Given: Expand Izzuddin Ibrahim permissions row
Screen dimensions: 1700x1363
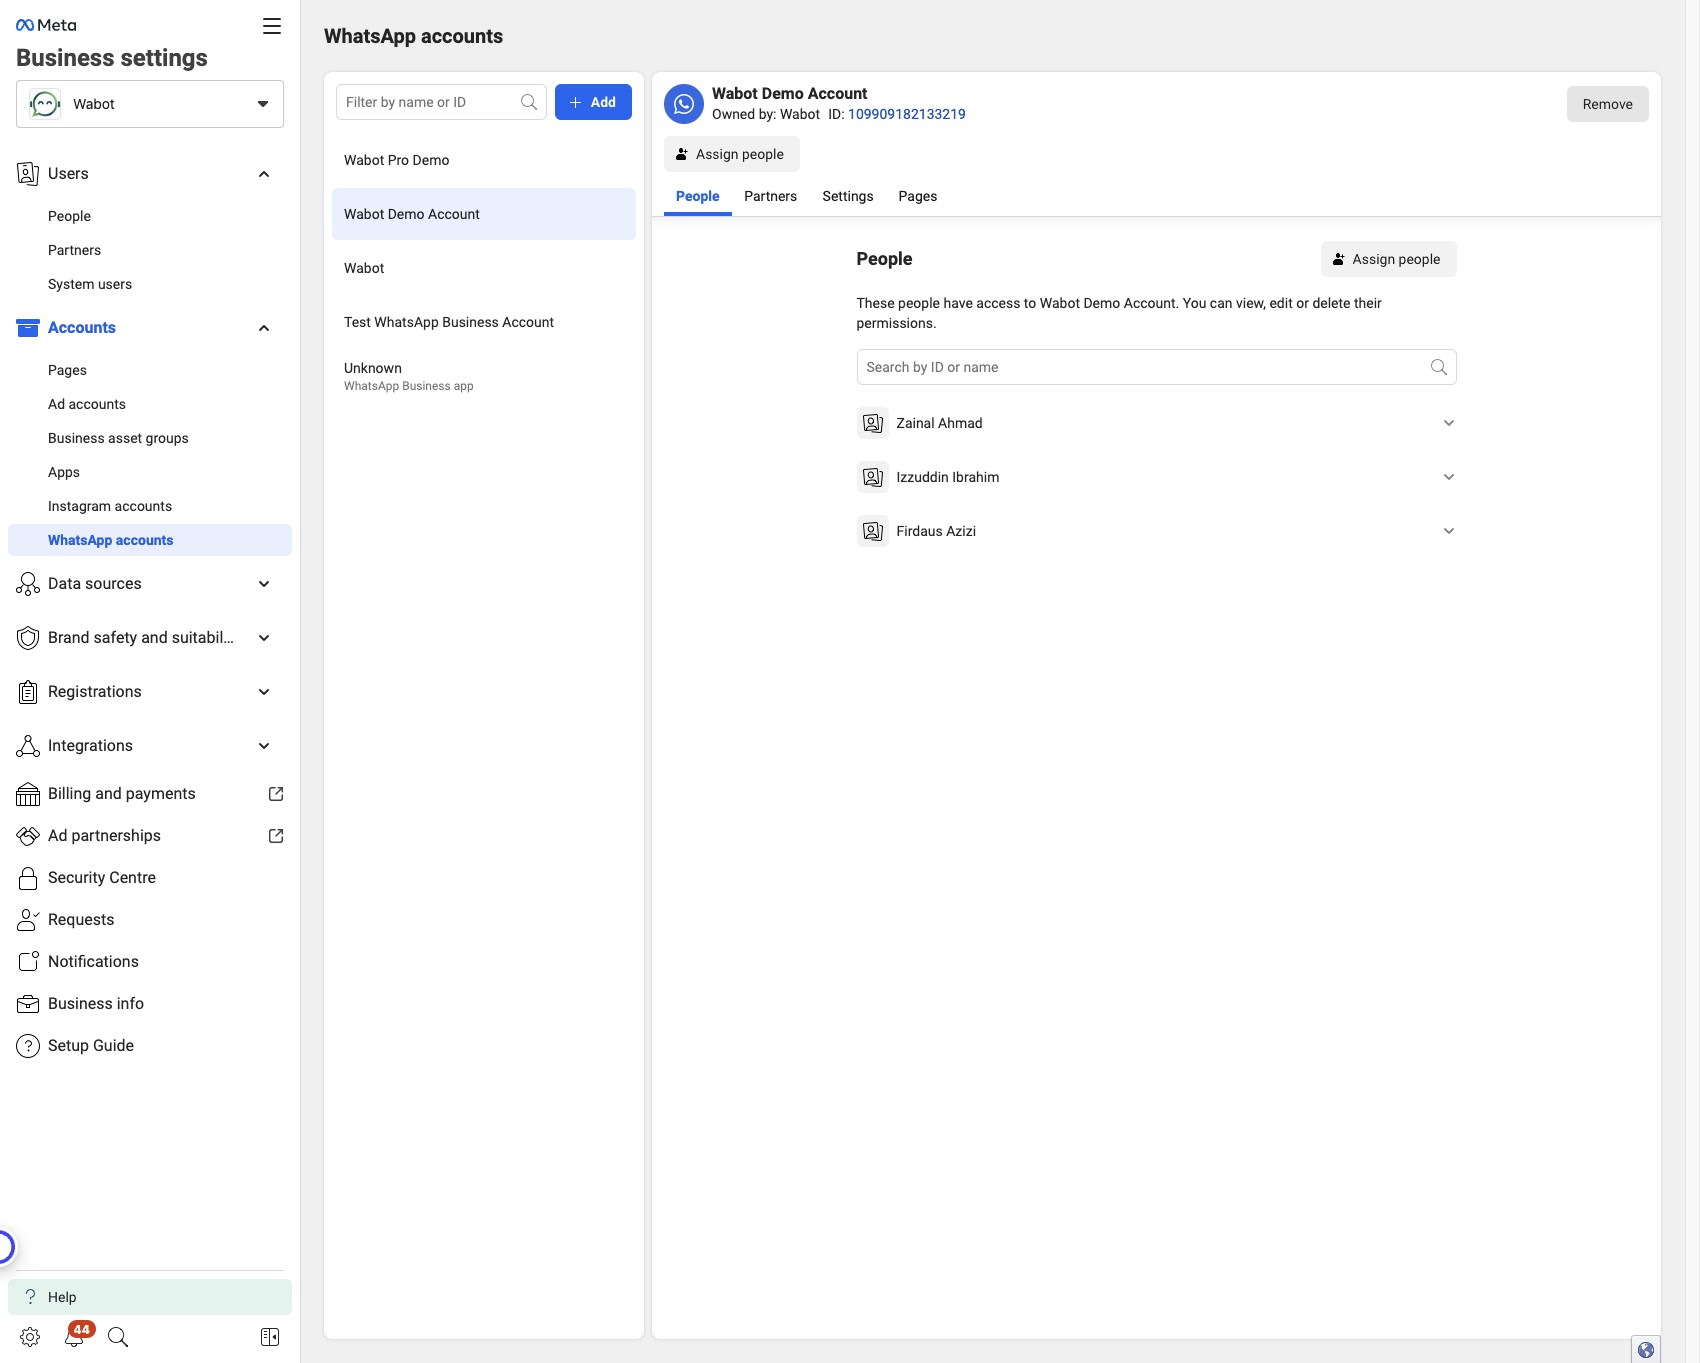Looking at the screenshot, I should [1449, 477].
